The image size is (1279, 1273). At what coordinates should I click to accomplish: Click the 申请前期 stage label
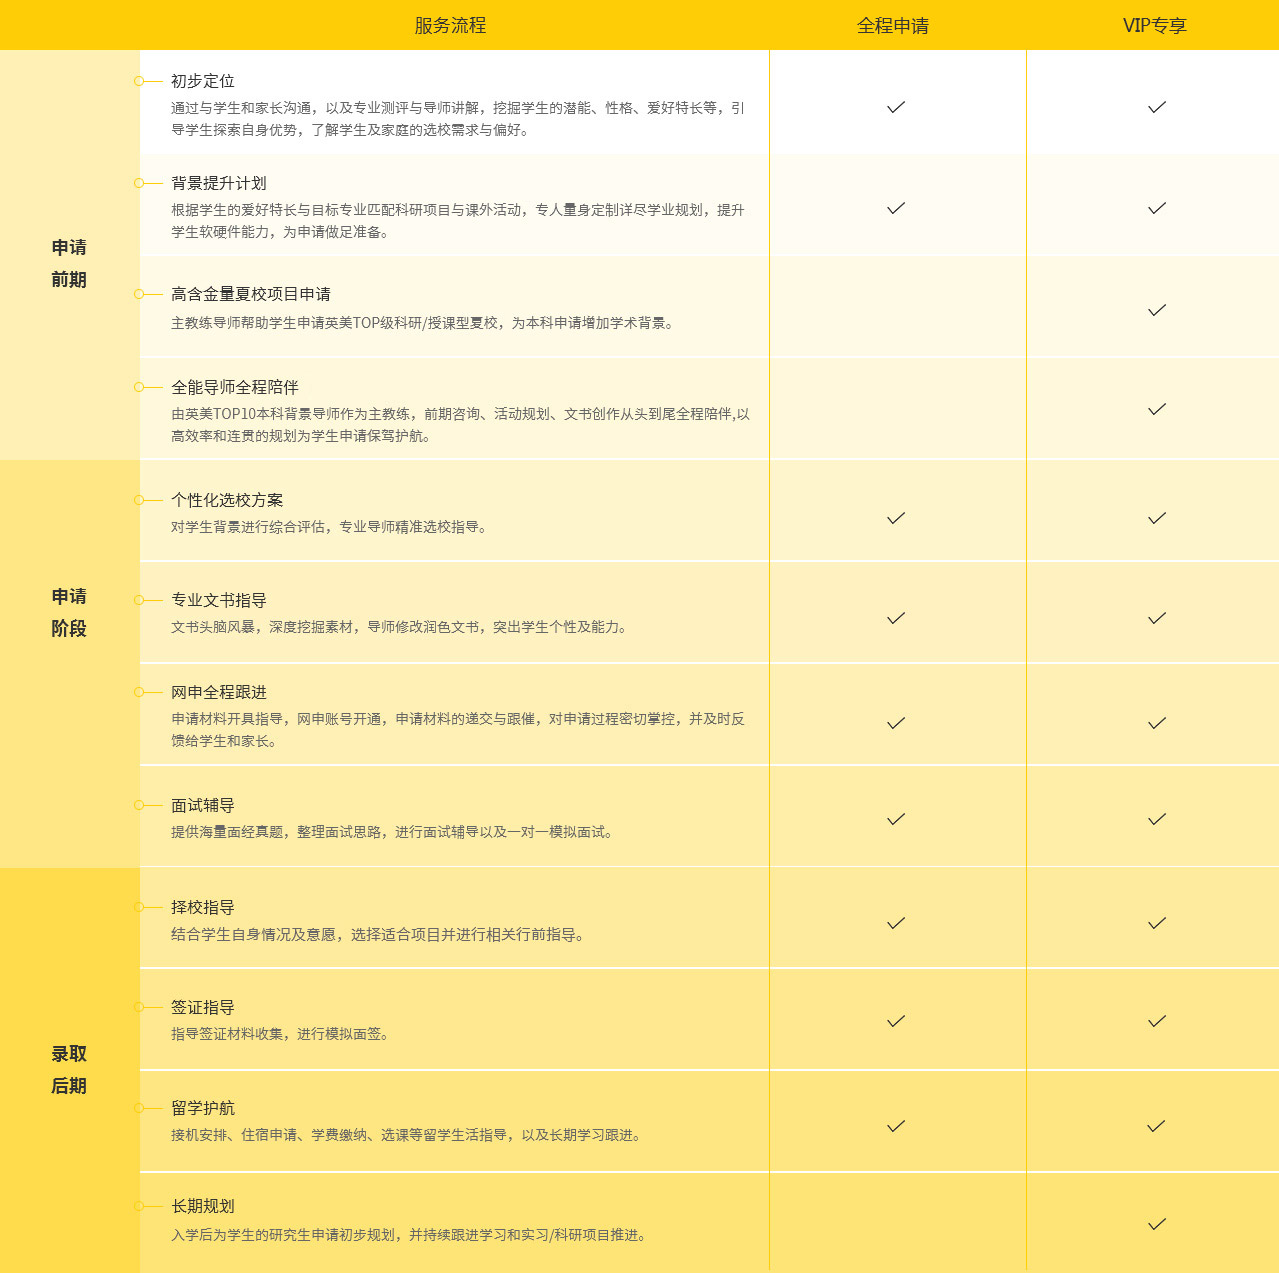(69, 263)
